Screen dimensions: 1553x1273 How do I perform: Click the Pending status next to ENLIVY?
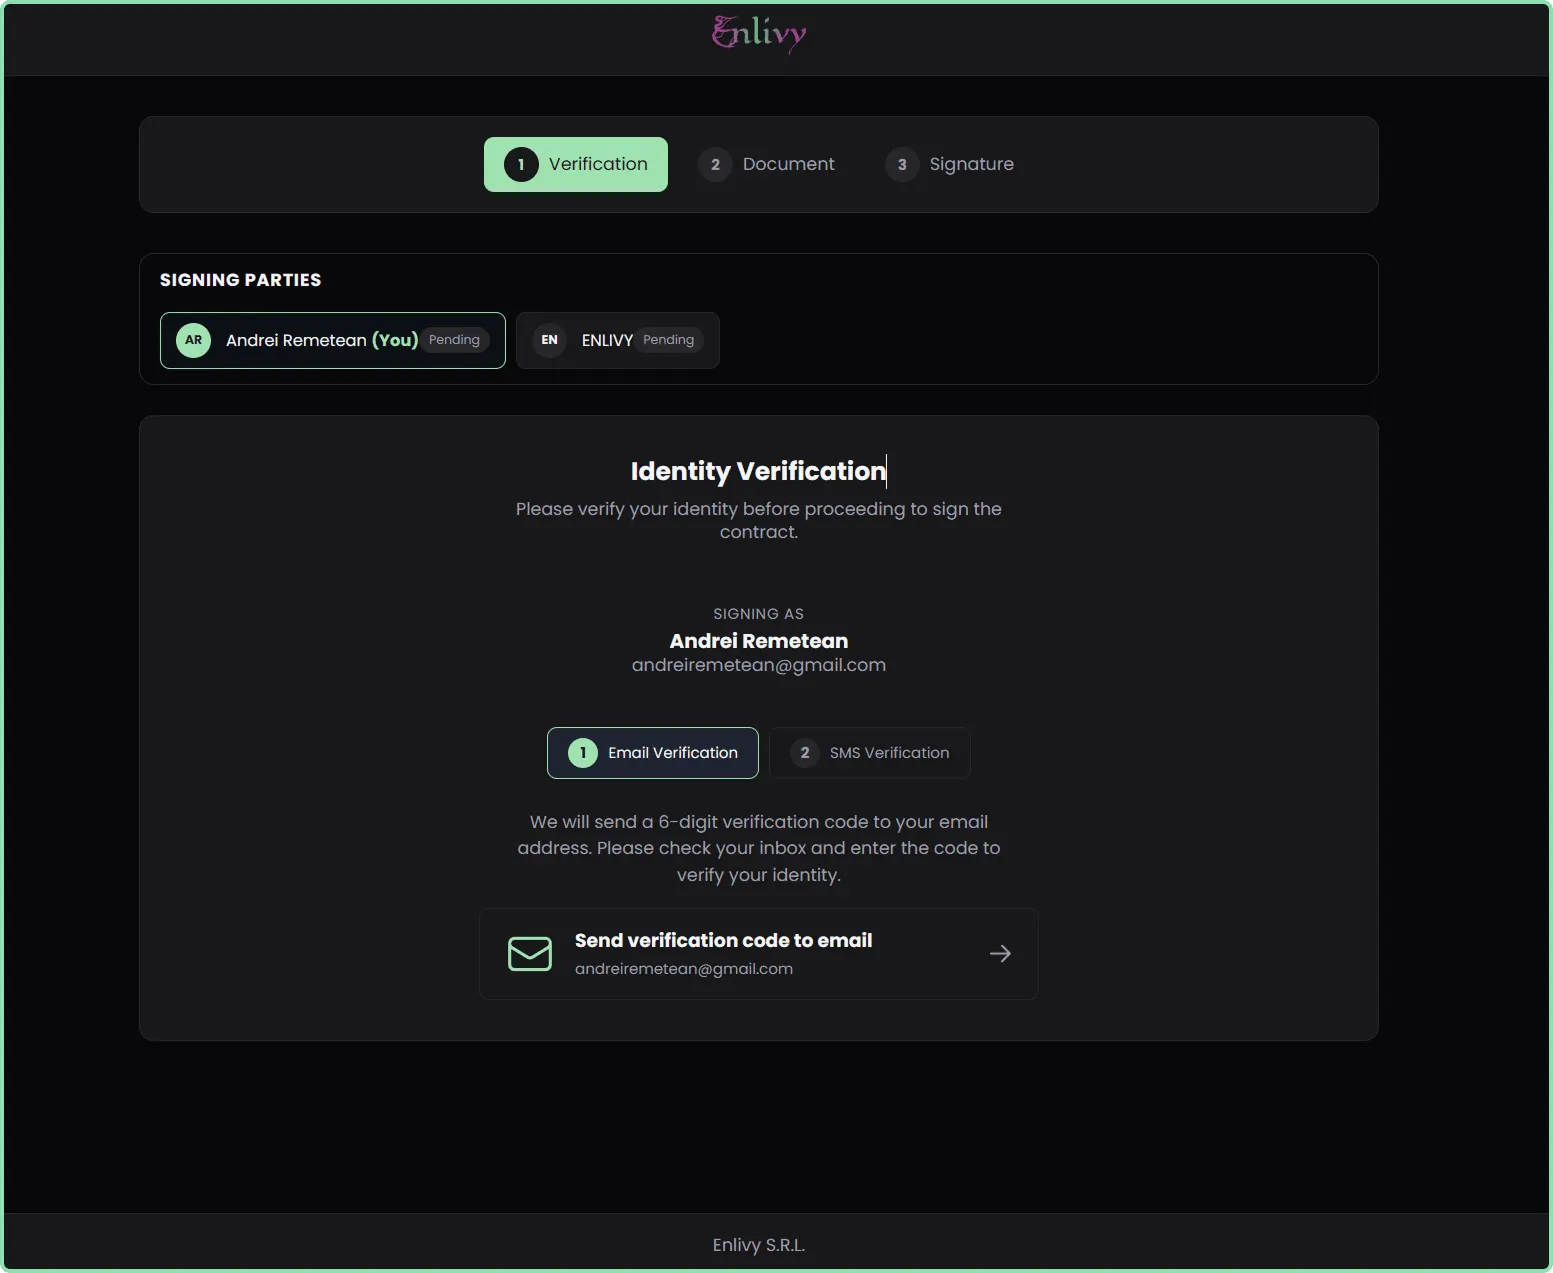pyautogui.click(x=669, y=340)
